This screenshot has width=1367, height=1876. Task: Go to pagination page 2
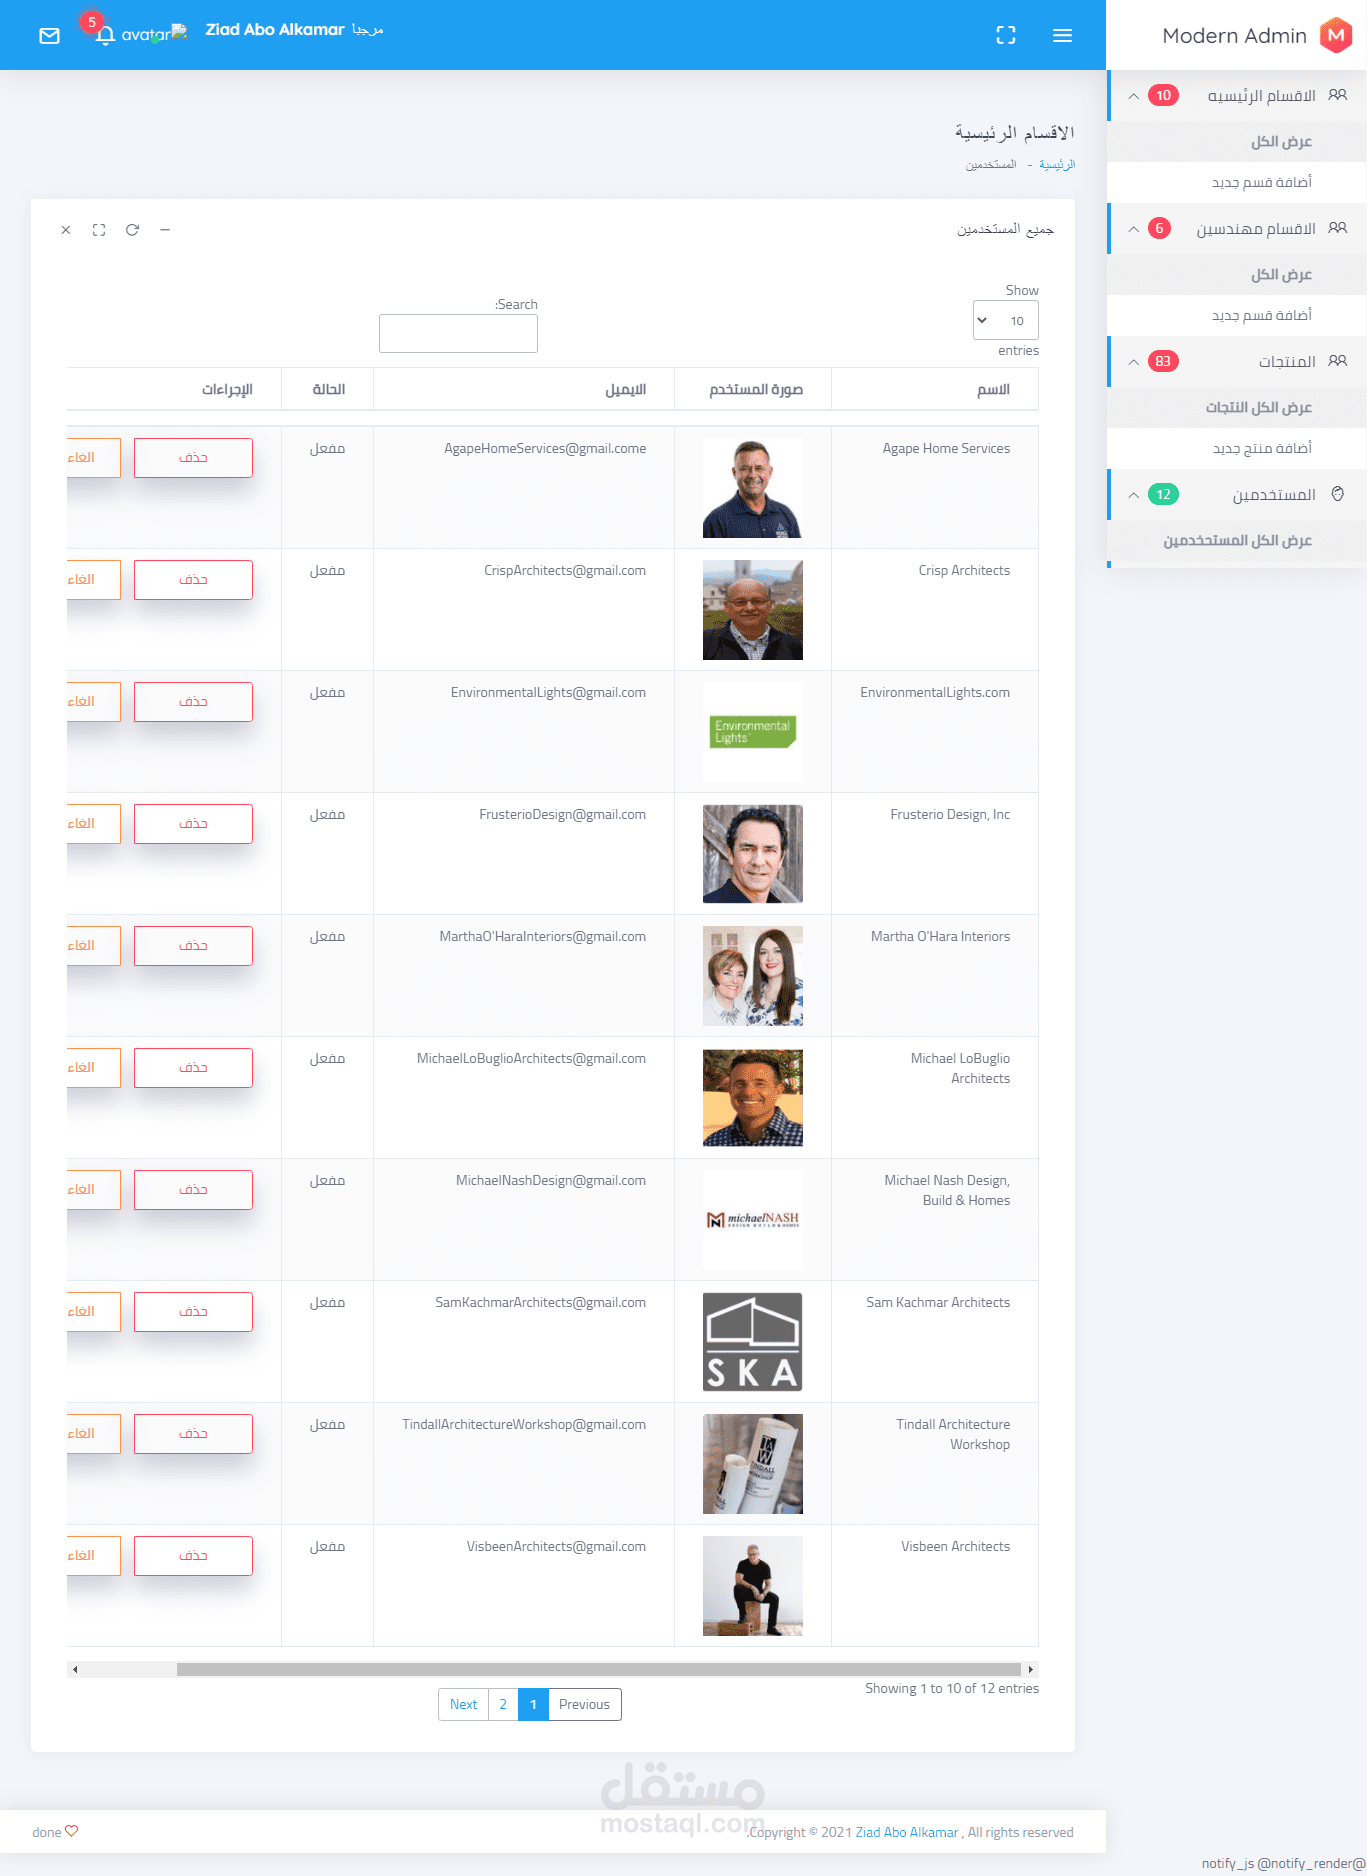pos(503,1704)
